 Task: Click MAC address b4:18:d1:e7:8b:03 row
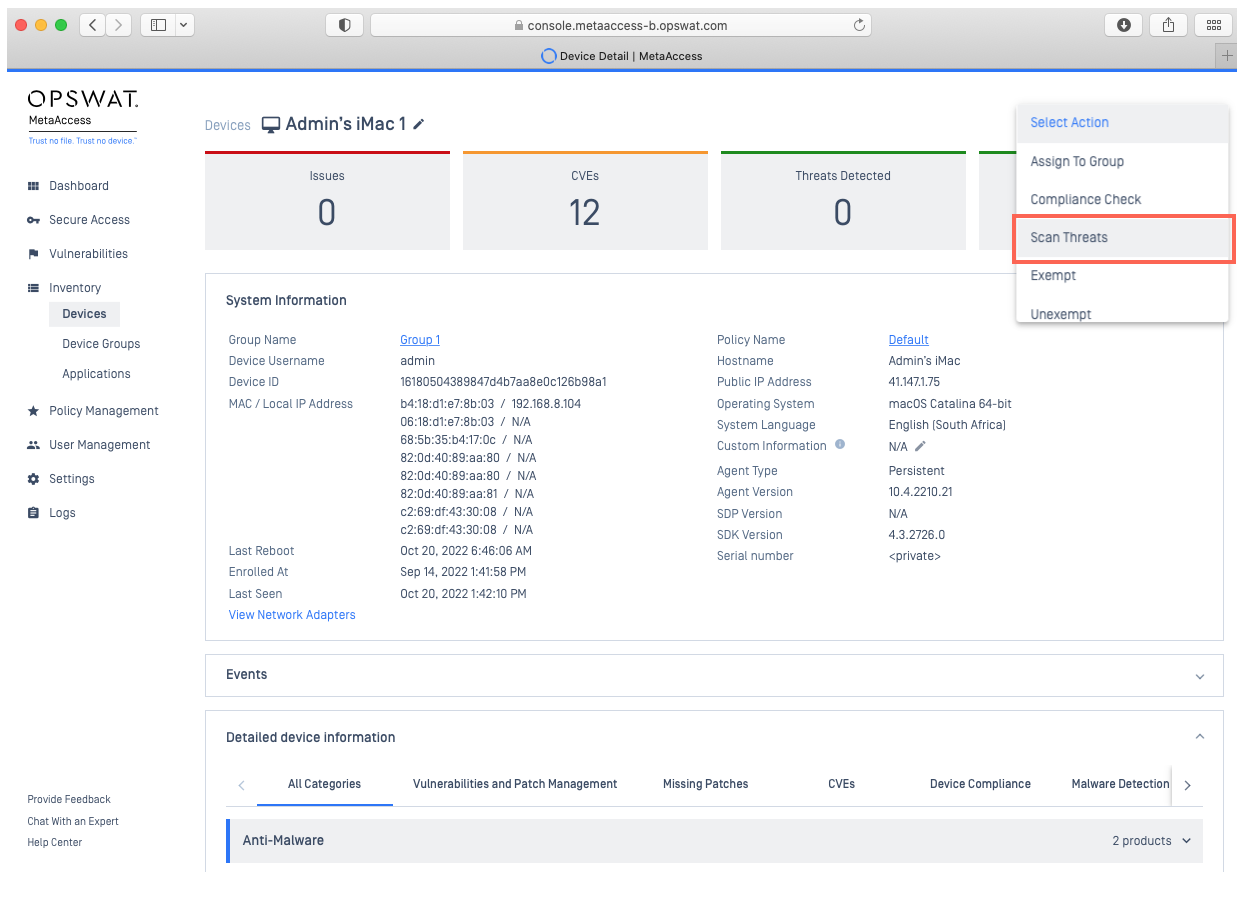(x=490, y=404)
